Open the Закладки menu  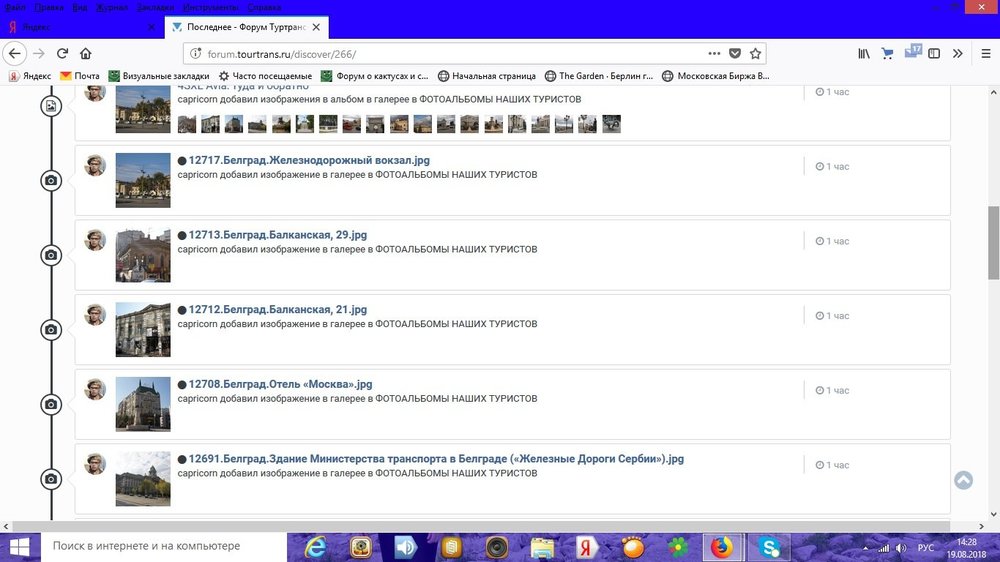tap(156, 7)
